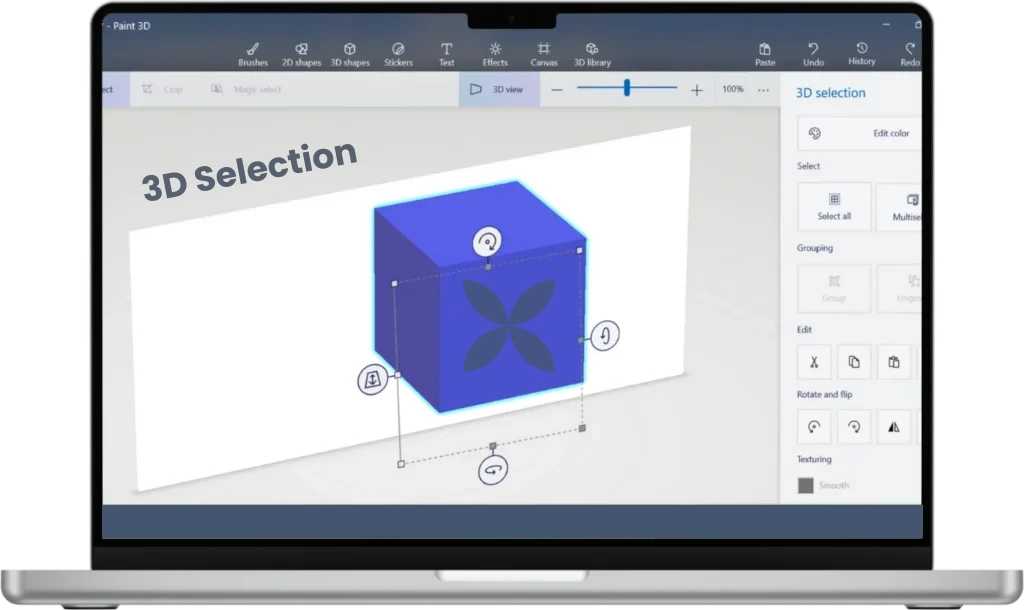The height and width of the screenshot is (610, 1024).
Task: Open the Paste menu on the toolbar
Action: pyautogui.click(x=764, y=53)
